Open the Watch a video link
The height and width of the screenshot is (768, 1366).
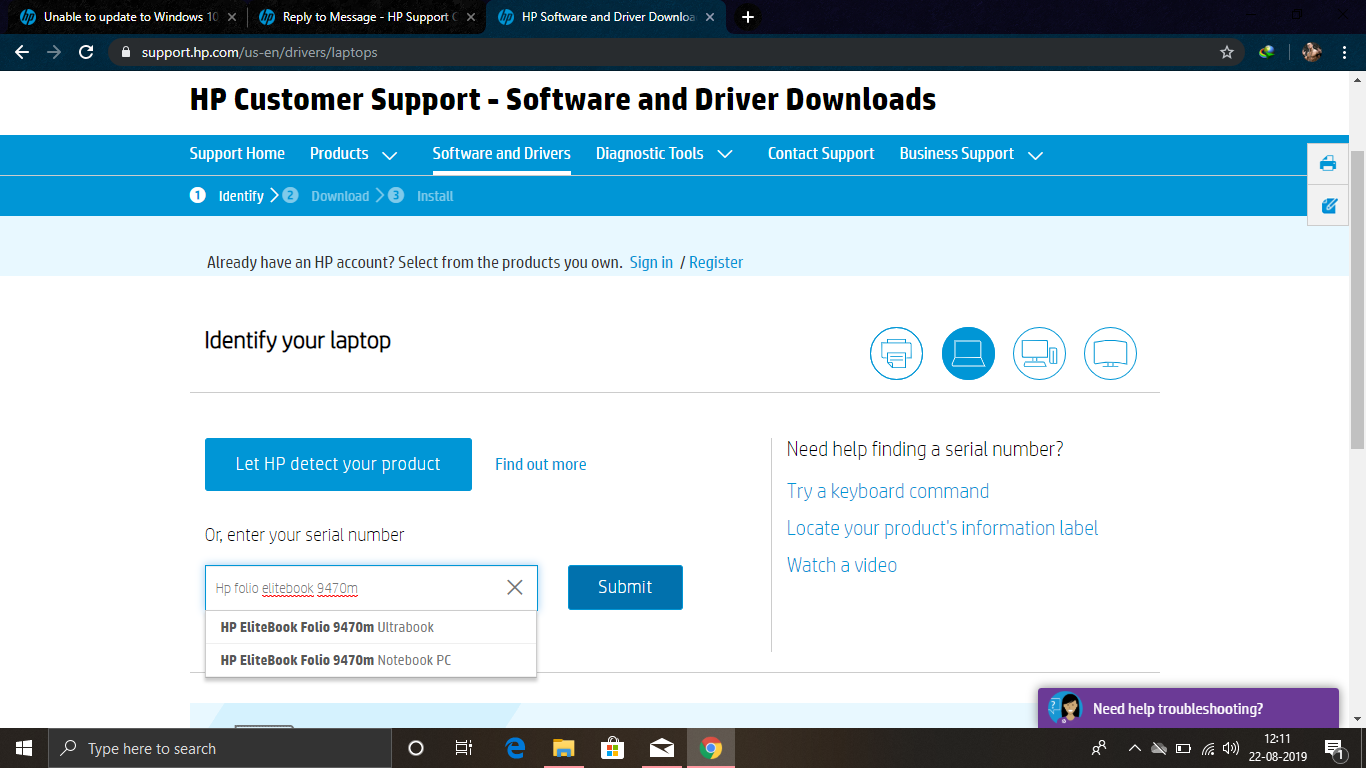tap(842, 565)
